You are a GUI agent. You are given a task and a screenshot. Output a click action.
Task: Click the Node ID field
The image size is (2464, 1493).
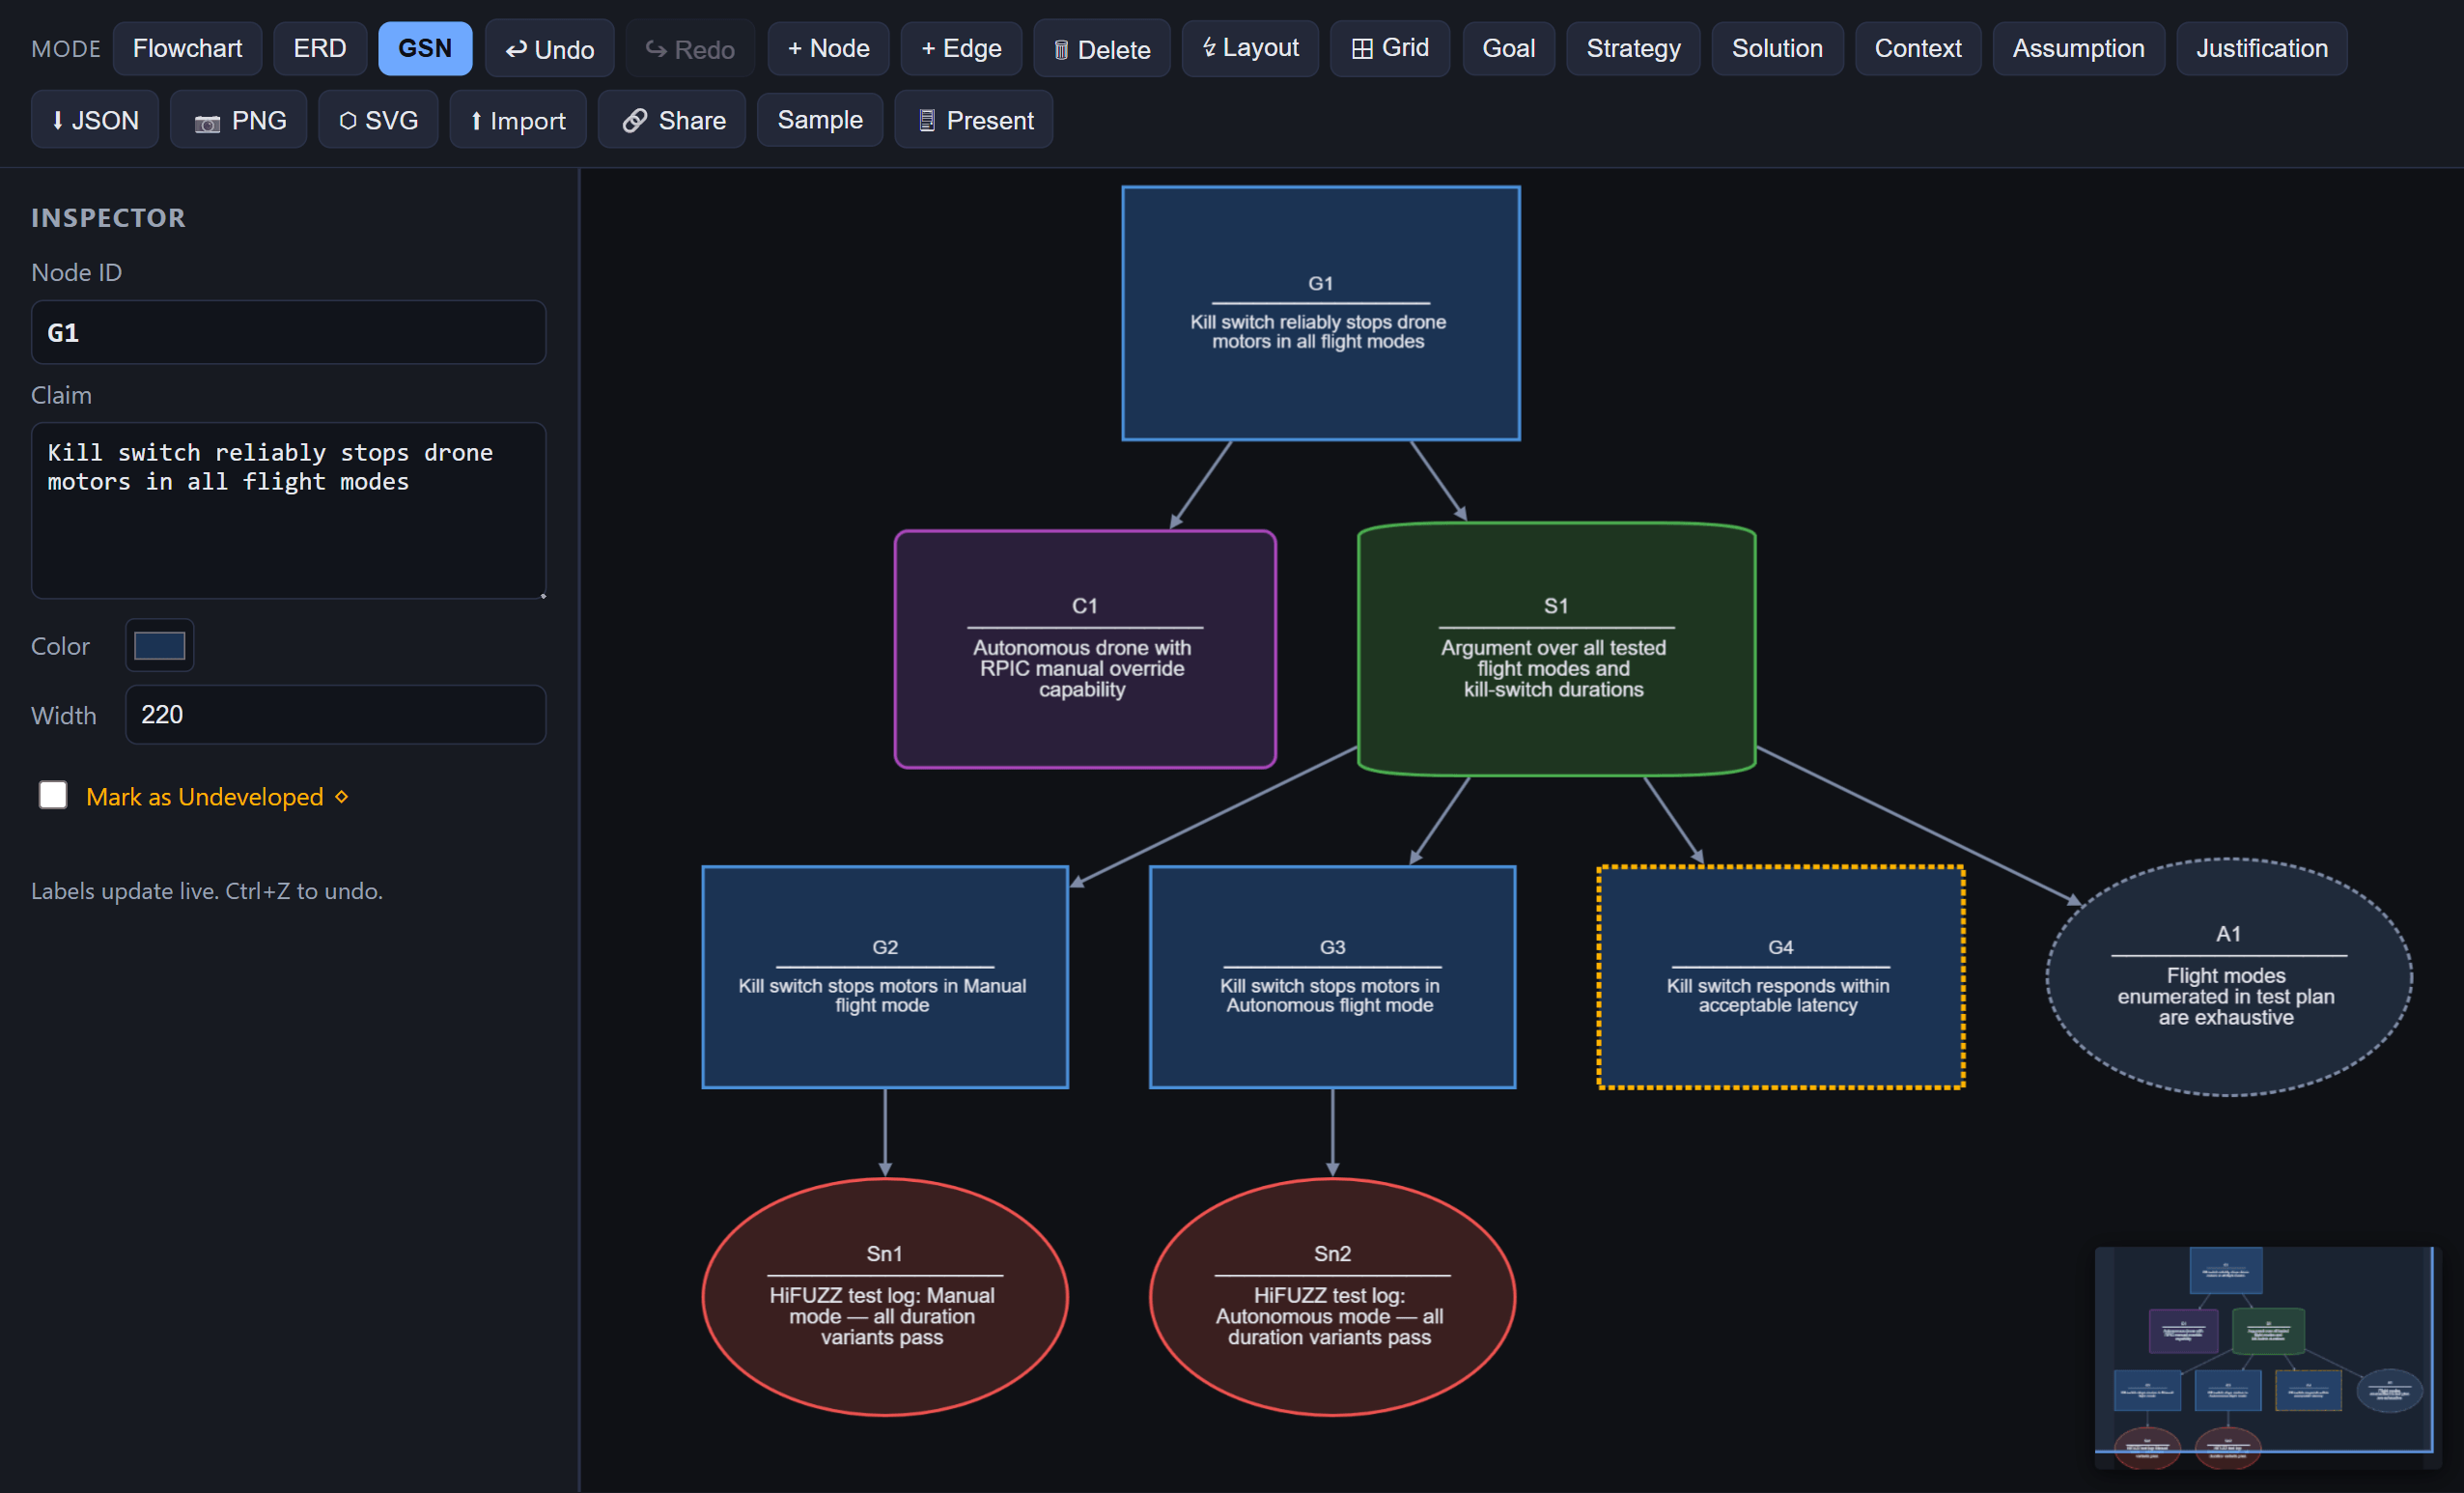point(288,332)
